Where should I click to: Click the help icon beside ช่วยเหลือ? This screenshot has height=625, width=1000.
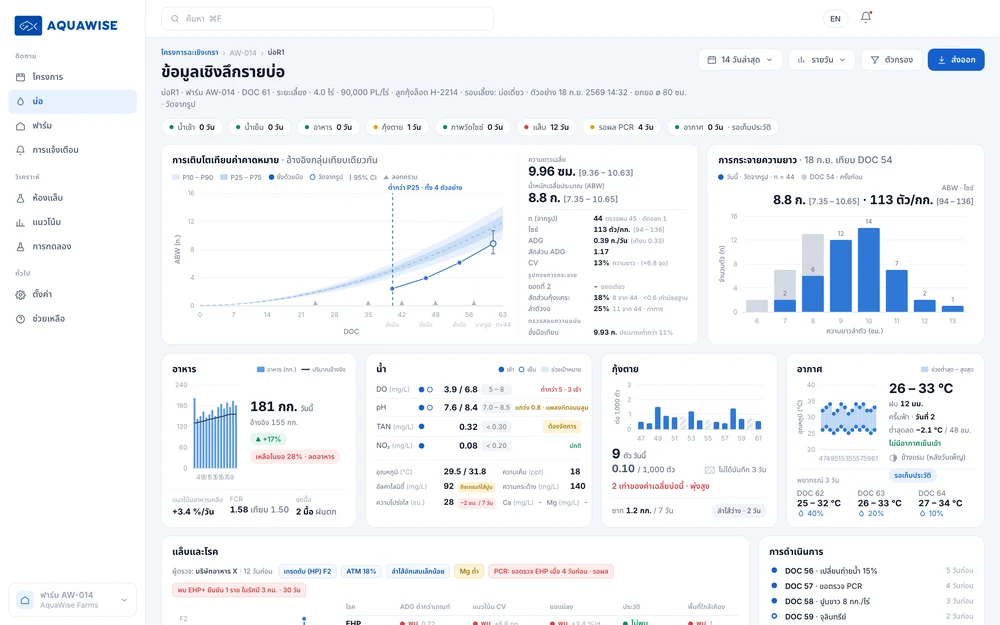click(x=20, y=319)
